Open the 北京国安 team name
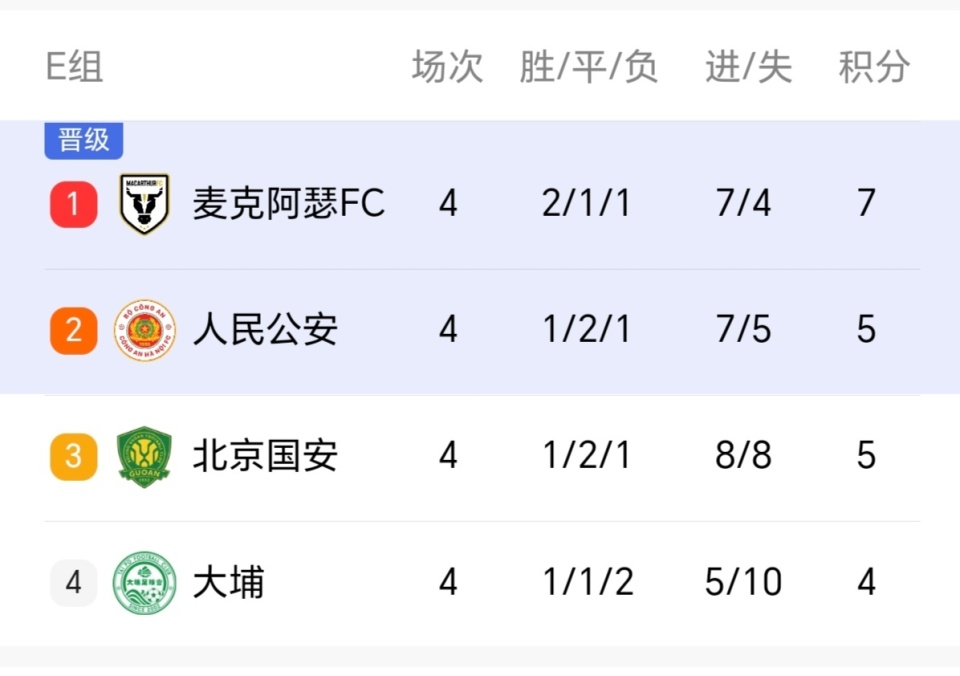 (265, 456)
